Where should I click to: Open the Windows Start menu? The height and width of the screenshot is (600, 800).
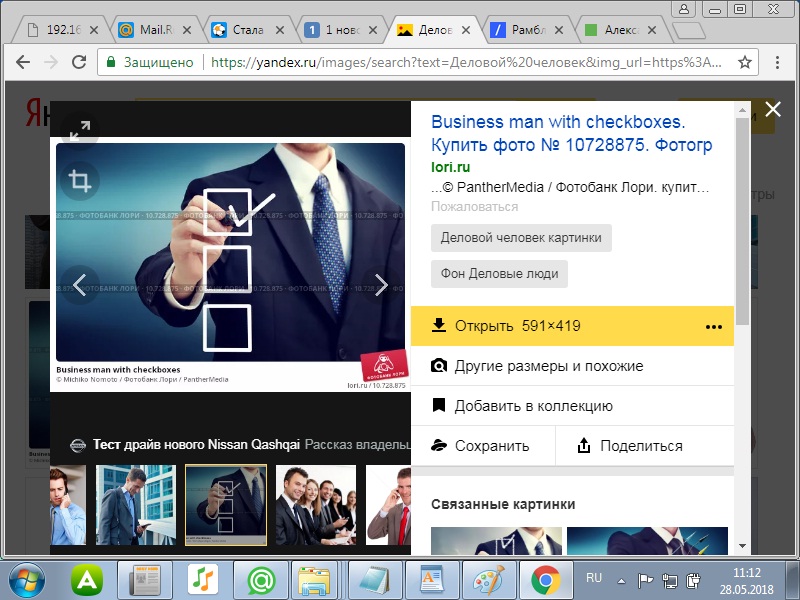pos(27,580)
